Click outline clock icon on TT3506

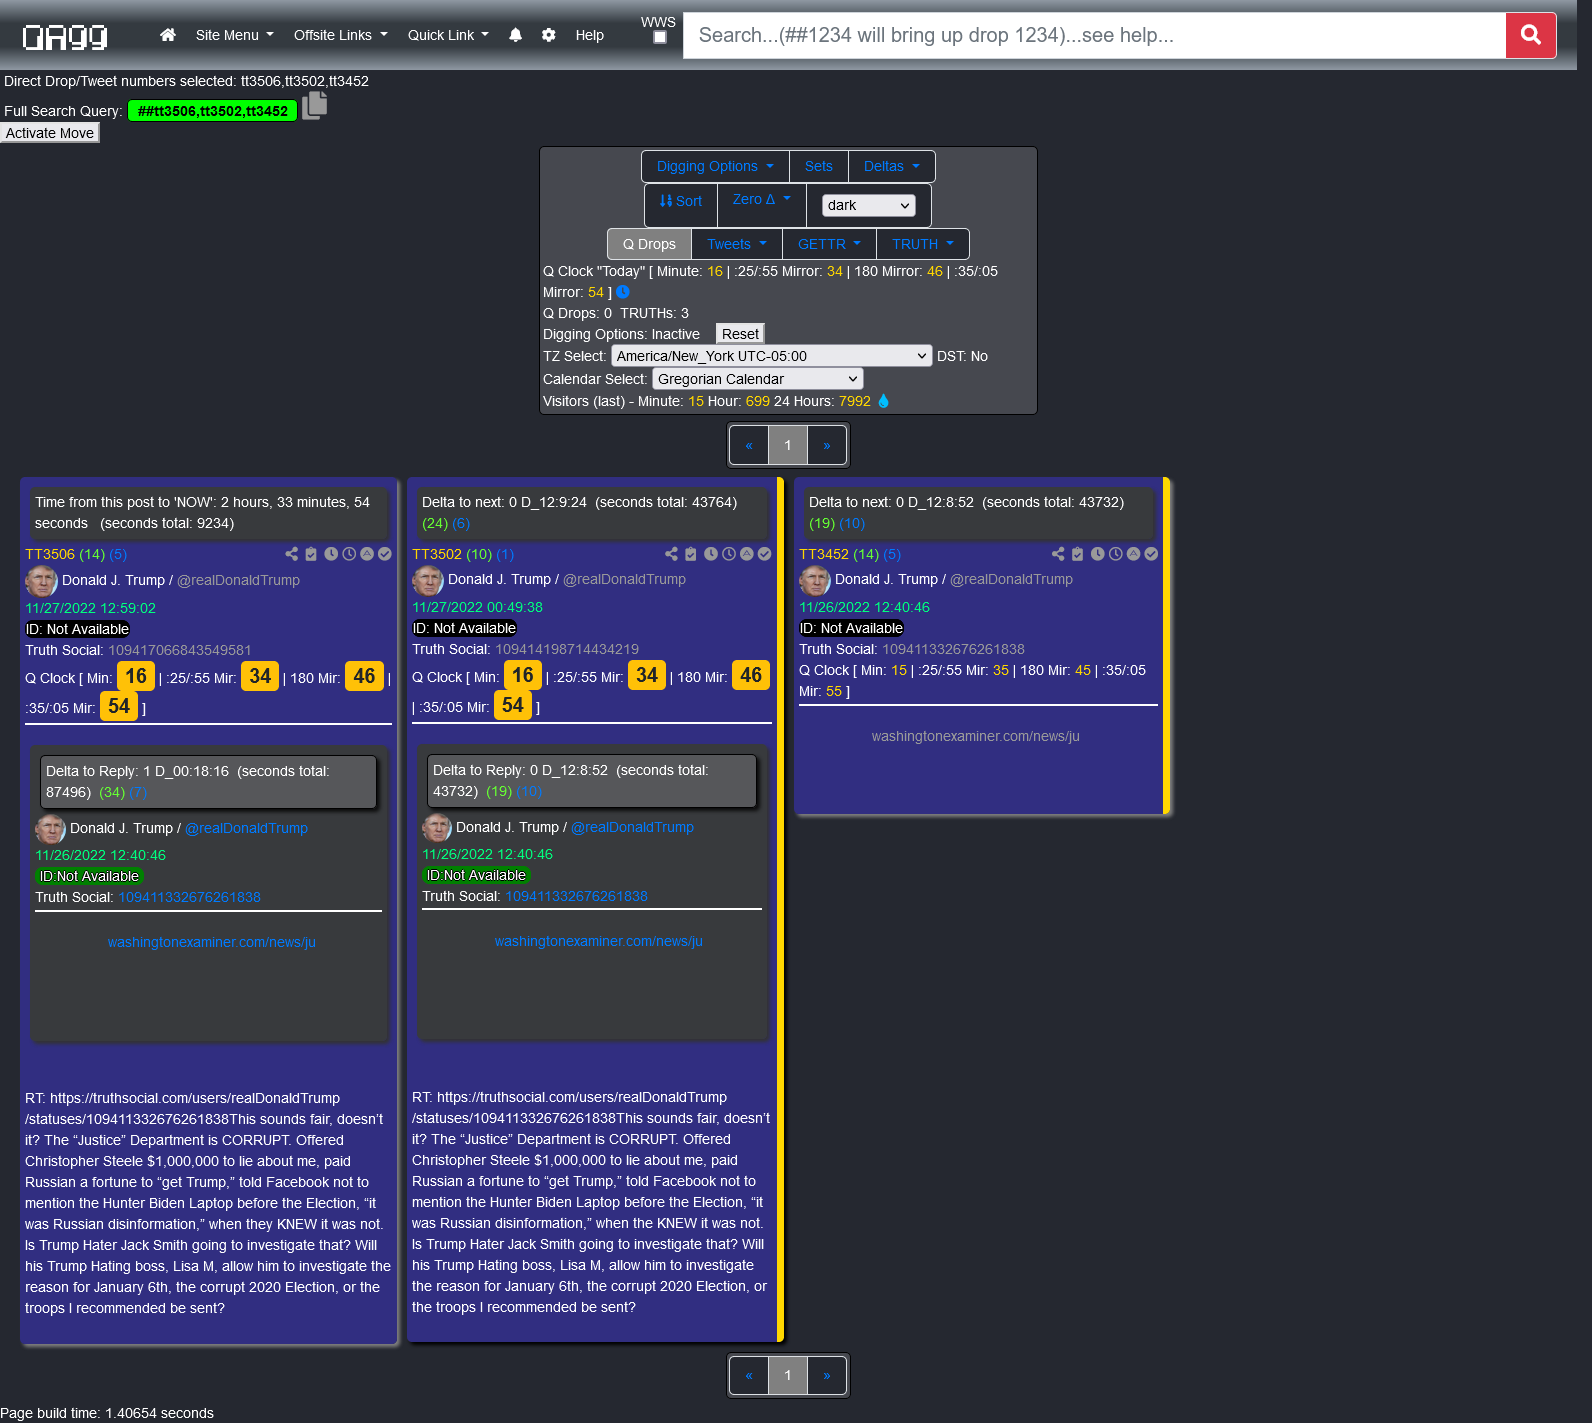pos(349,554)
